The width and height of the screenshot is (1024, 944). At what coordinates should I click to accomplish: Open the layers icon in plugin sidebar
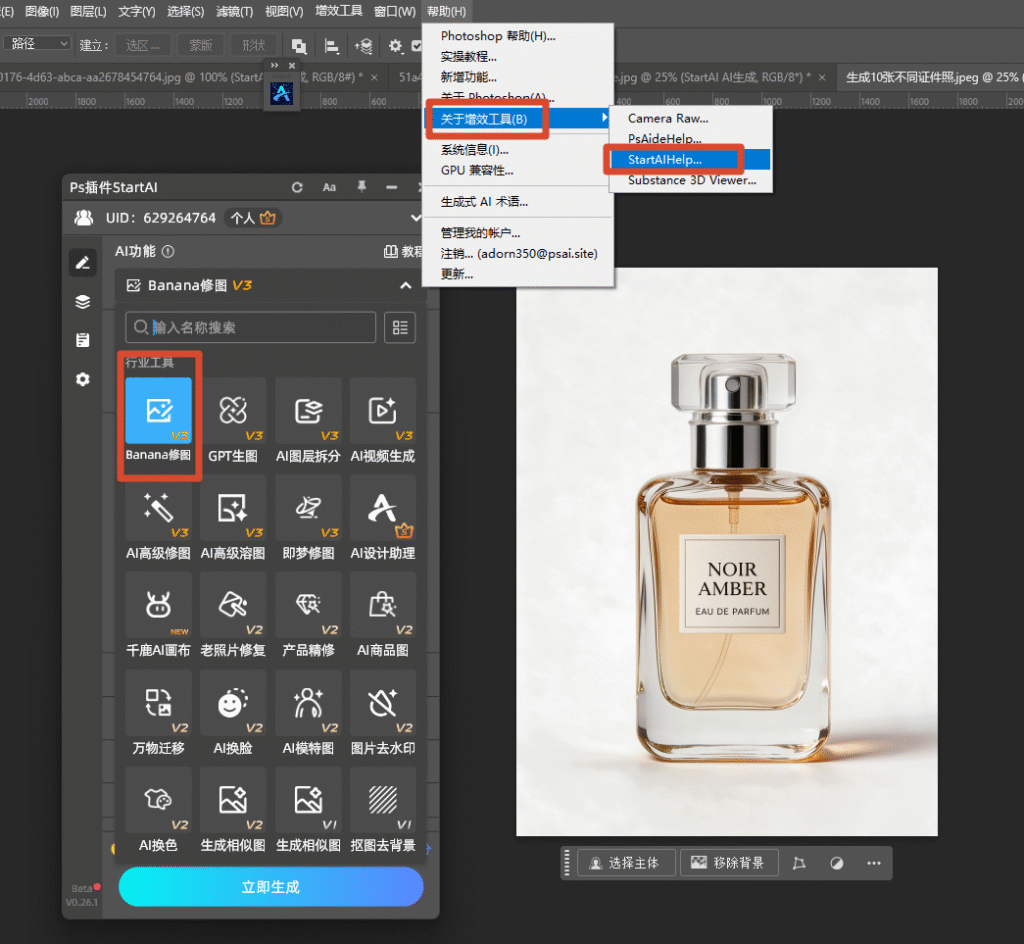(x=83, y=302)
